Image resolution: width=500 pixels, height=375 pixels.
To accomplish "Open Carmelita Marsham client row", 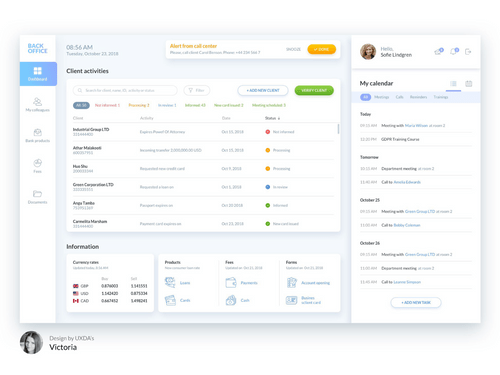I will (x=203, y=224).
